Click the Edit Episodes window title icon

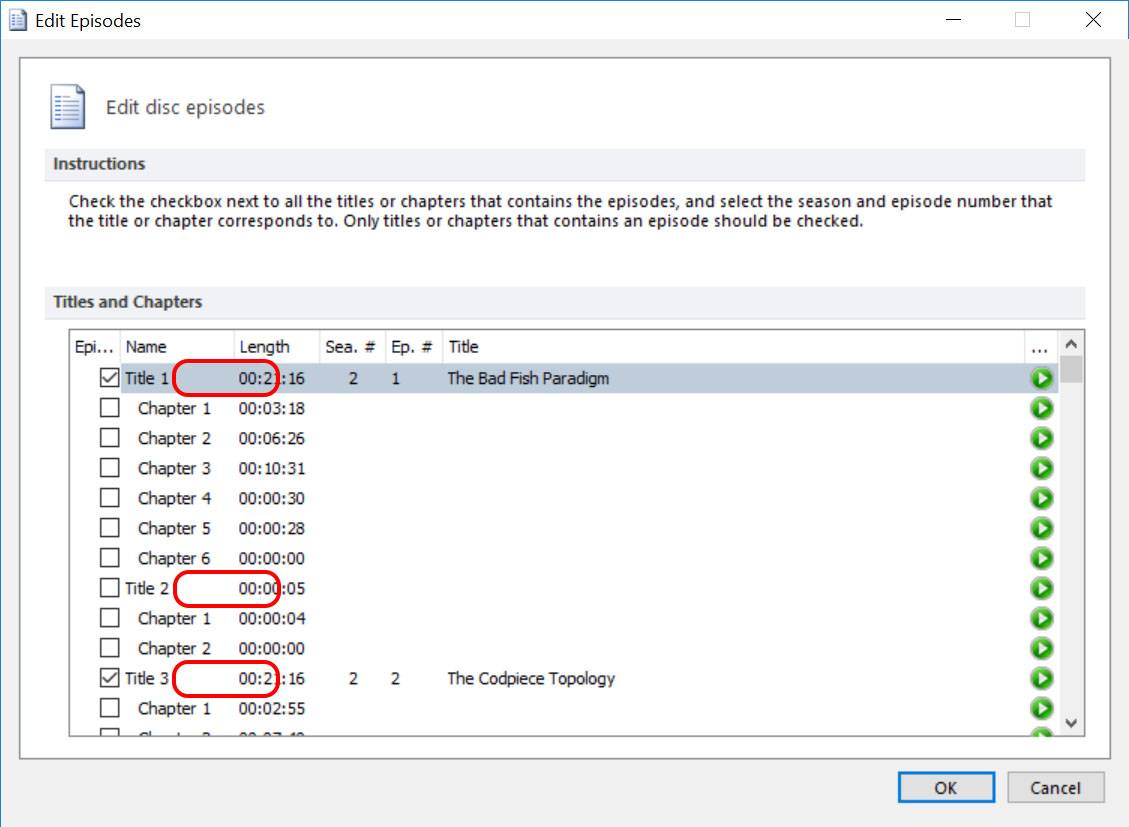pos(18,20)
